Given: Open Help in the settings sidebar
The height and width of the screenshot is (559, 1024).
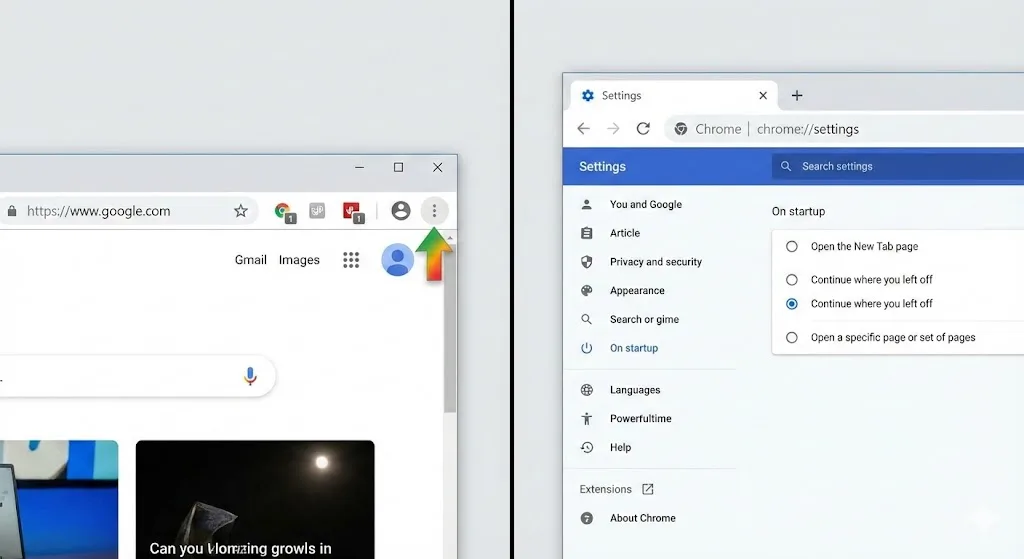Looking at the screenshot, I should 620,447.
